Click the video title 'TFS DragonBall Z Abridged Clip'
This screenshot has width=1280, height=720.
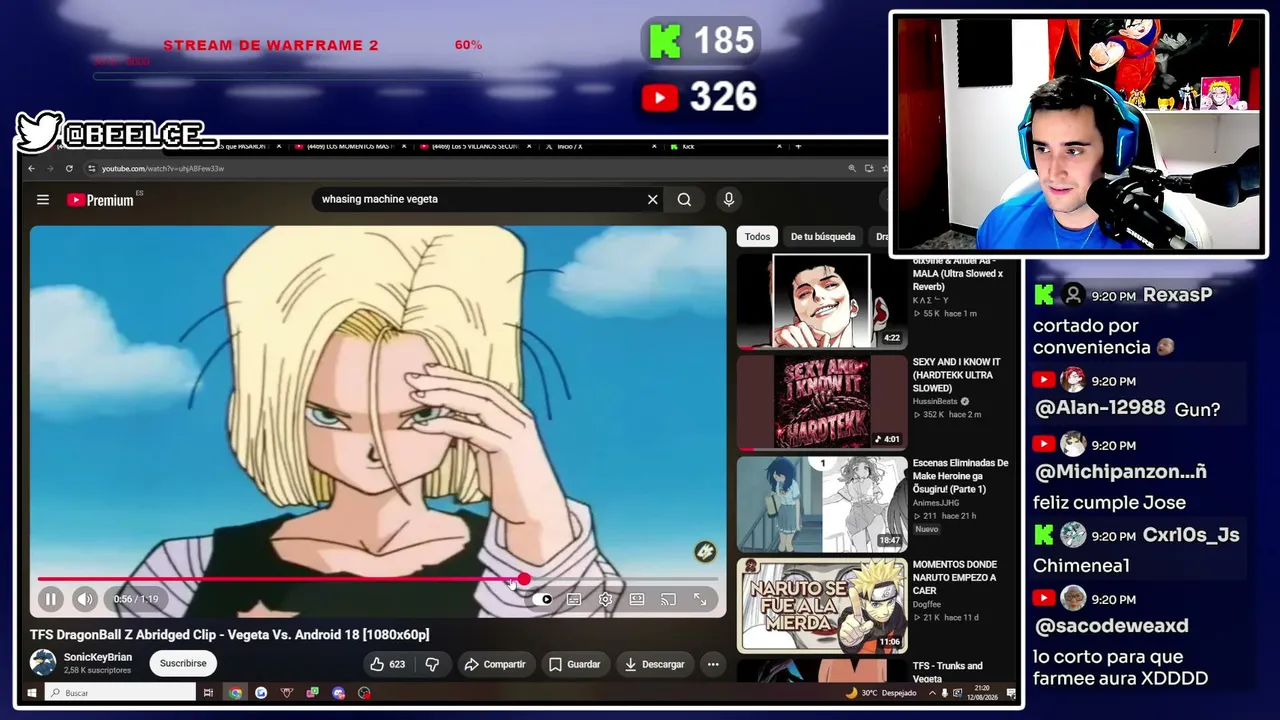click(x=229, y=634)
